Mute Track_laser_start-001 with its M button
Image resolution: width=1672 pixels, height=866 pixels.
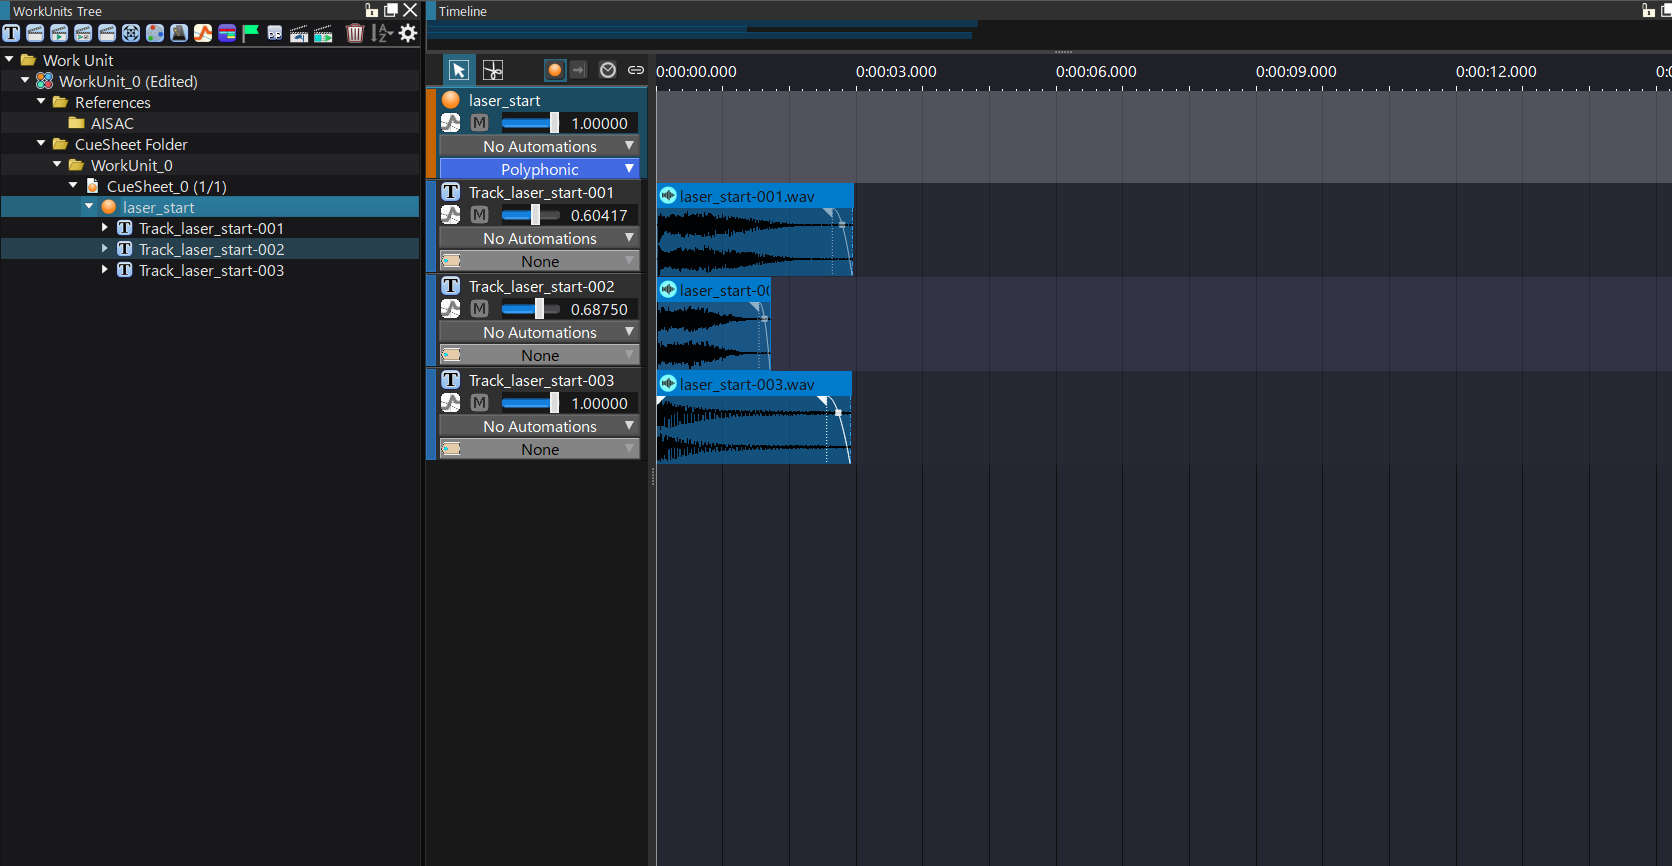(480, 215)
